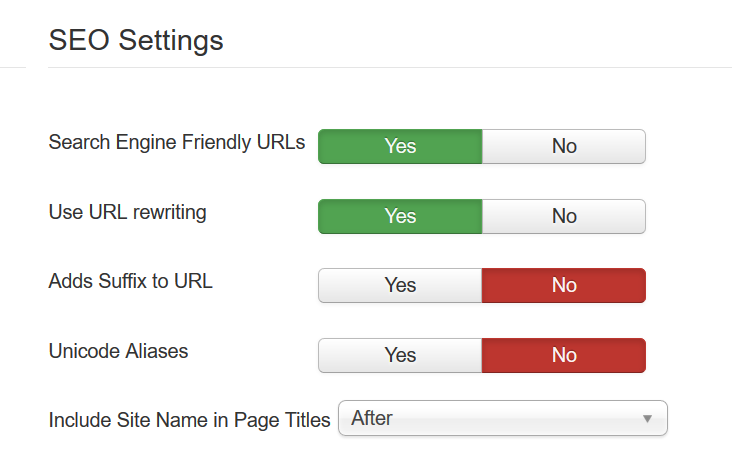Click the short line fragment at the left edge
Viewport: 732px width, 460px height.
pos(13,67)
